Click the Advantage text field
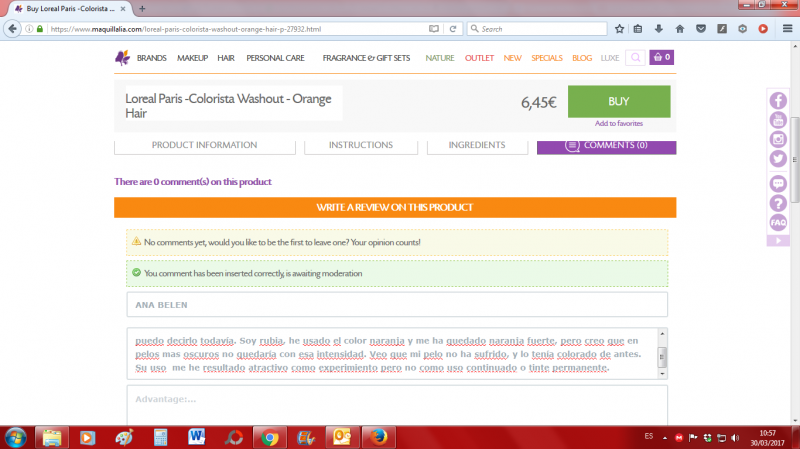 [397, 404]
